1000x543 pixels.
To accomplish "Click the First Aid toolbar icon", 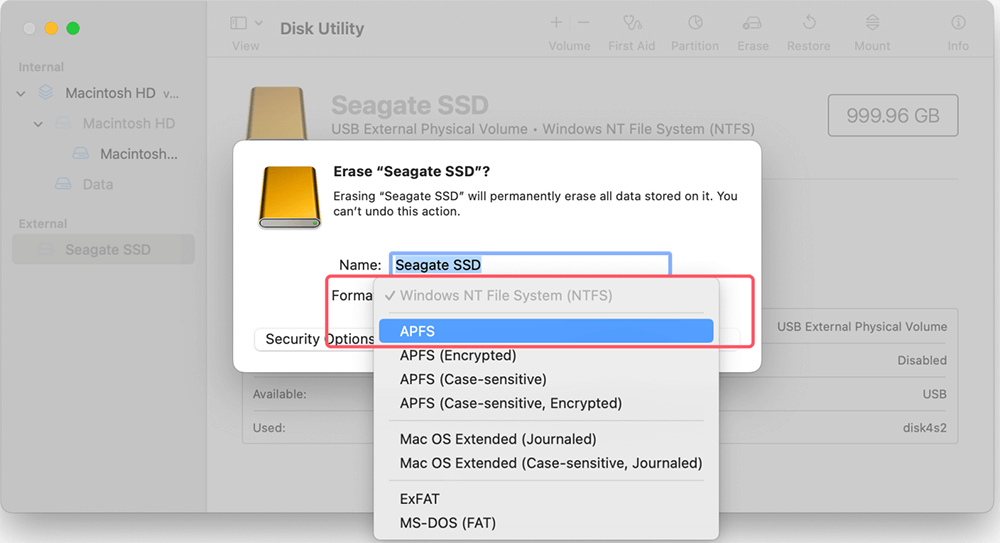I will tap(631, 23).
